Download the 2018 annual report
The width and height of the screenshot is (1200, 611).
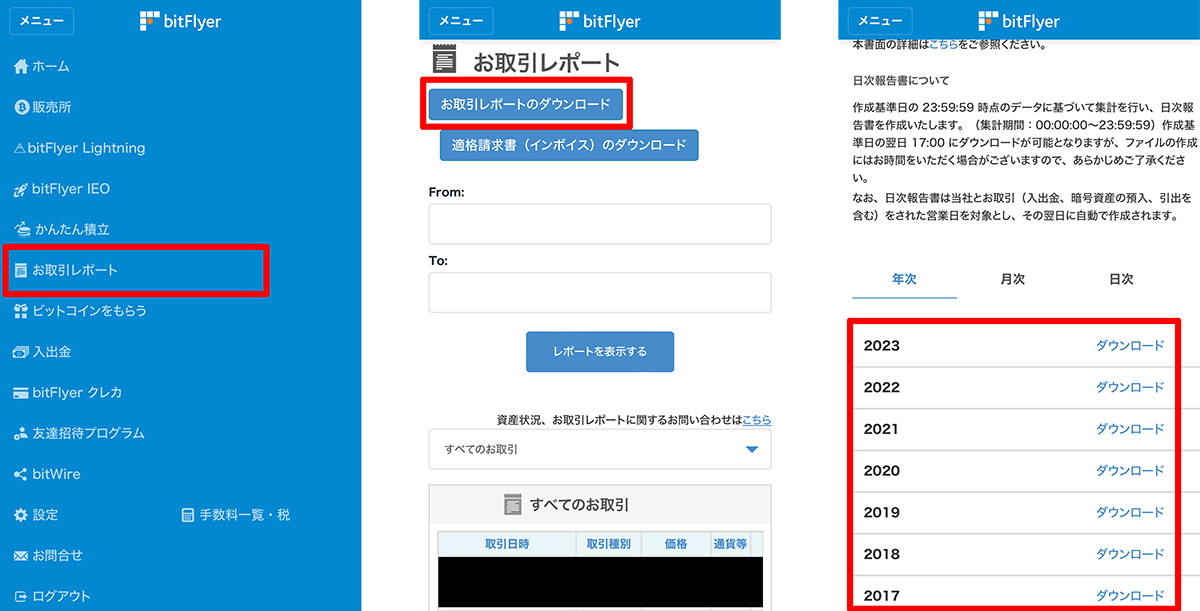coord(1130,554)
